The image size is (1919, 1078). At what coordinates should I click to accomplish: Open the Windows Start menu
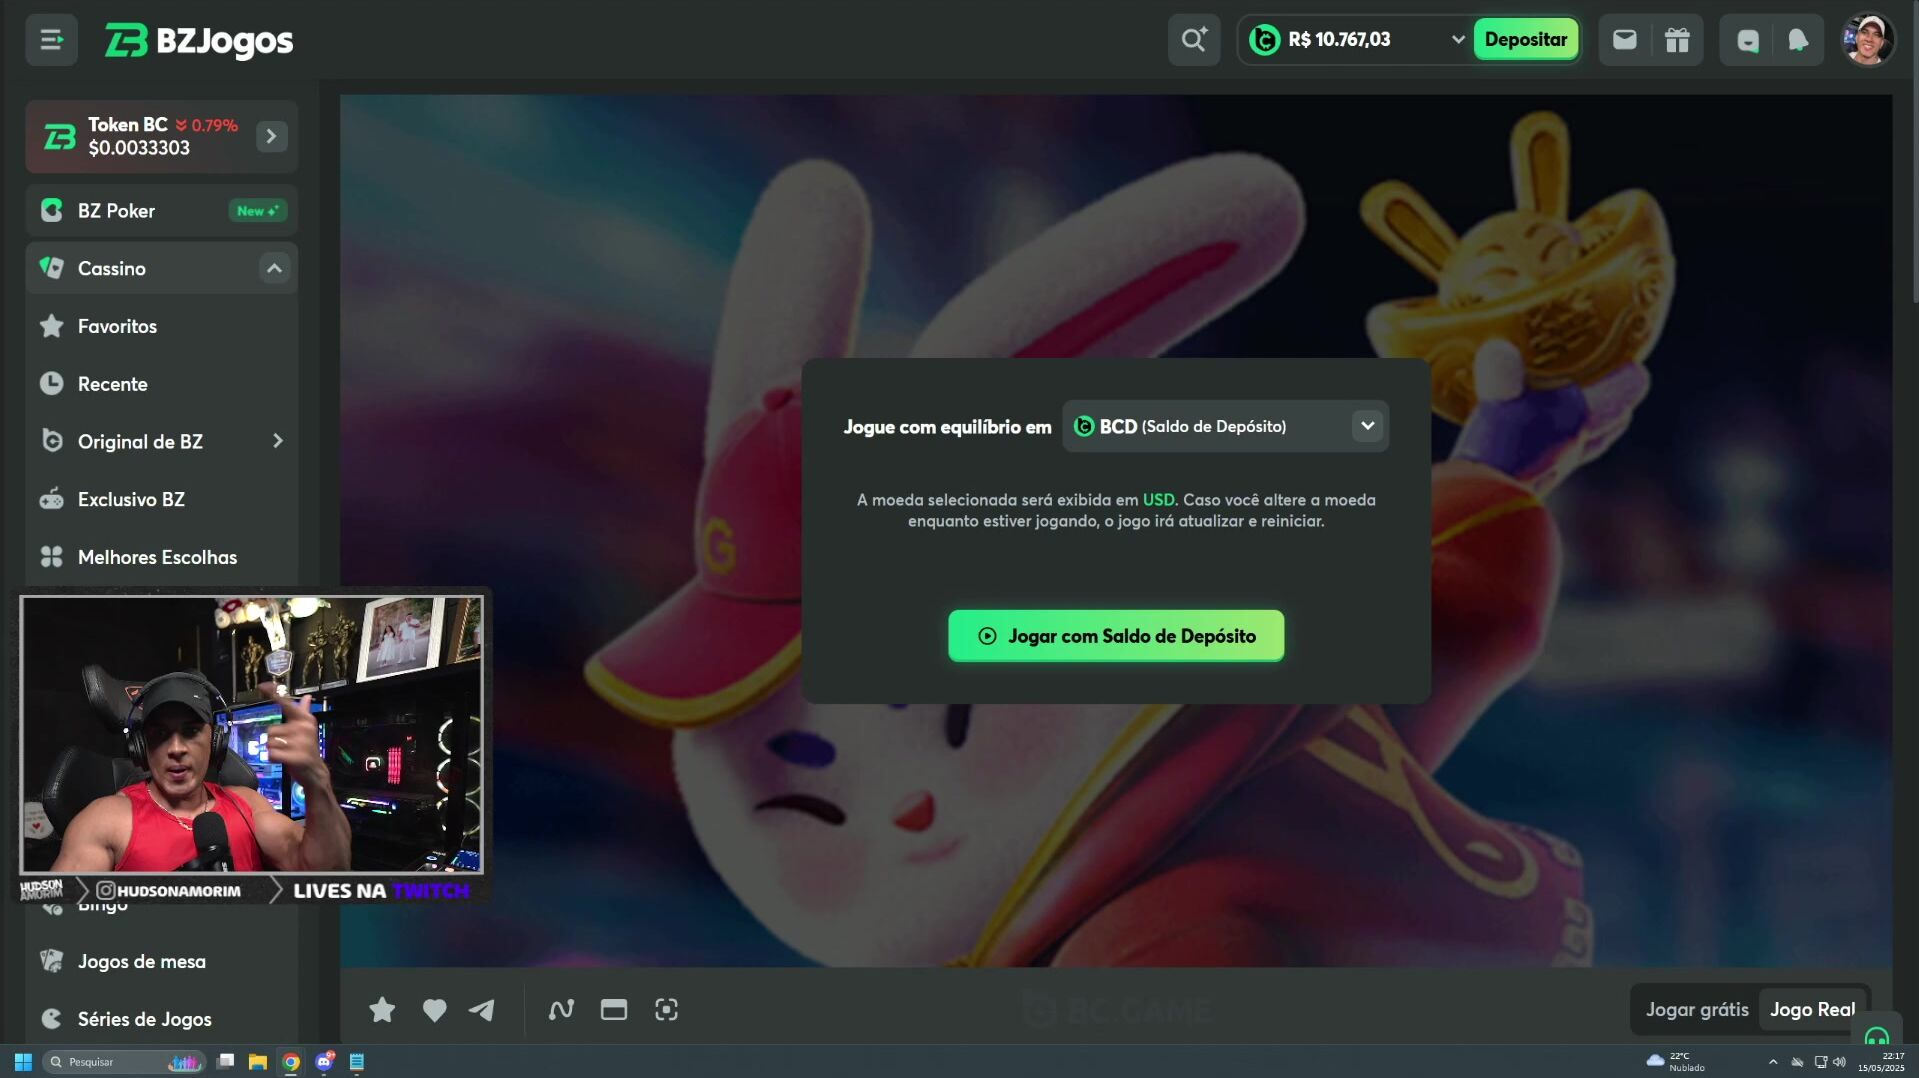[x=23, y=1062]
